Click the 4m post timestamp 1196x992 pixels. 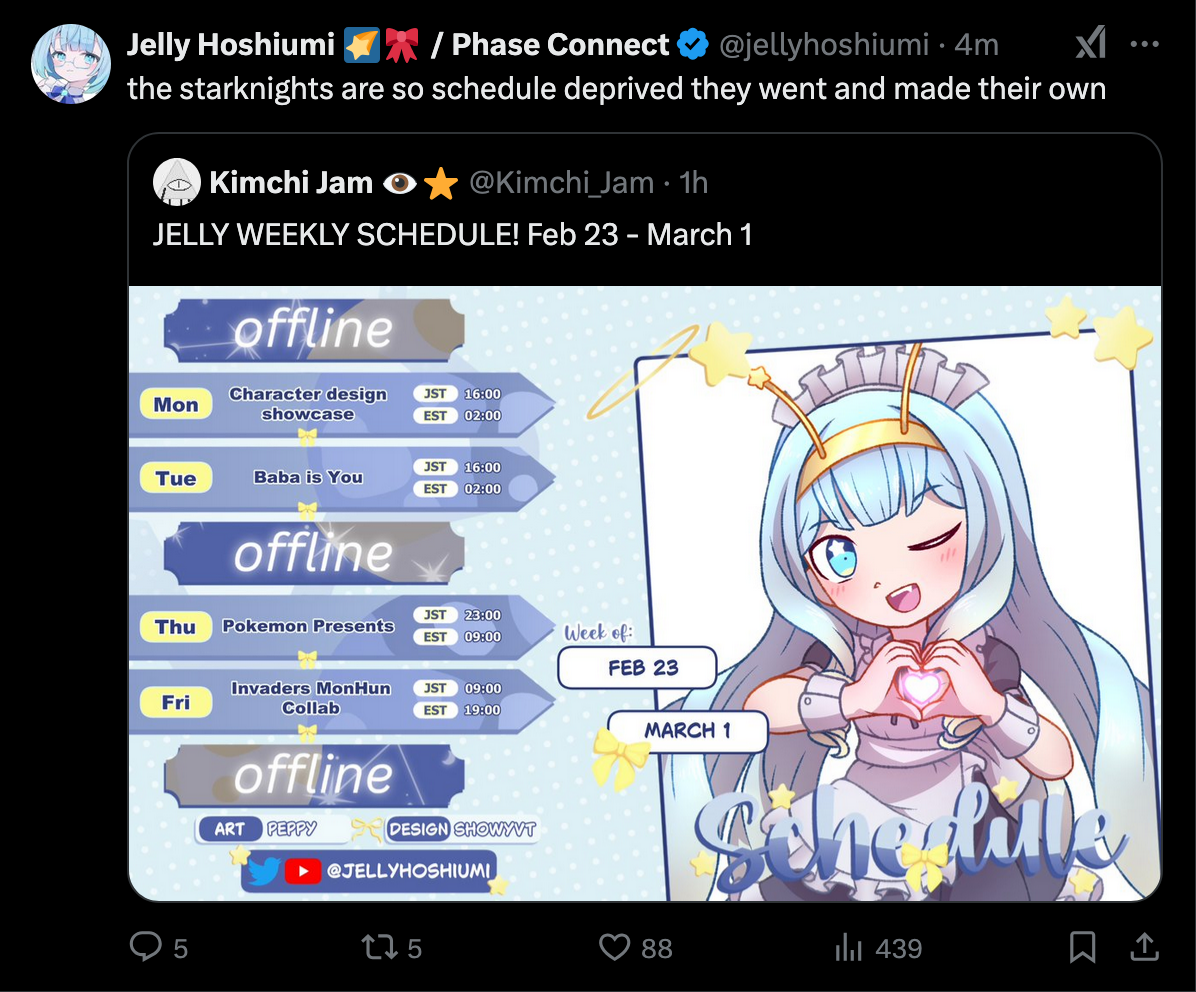click(976, 45)
